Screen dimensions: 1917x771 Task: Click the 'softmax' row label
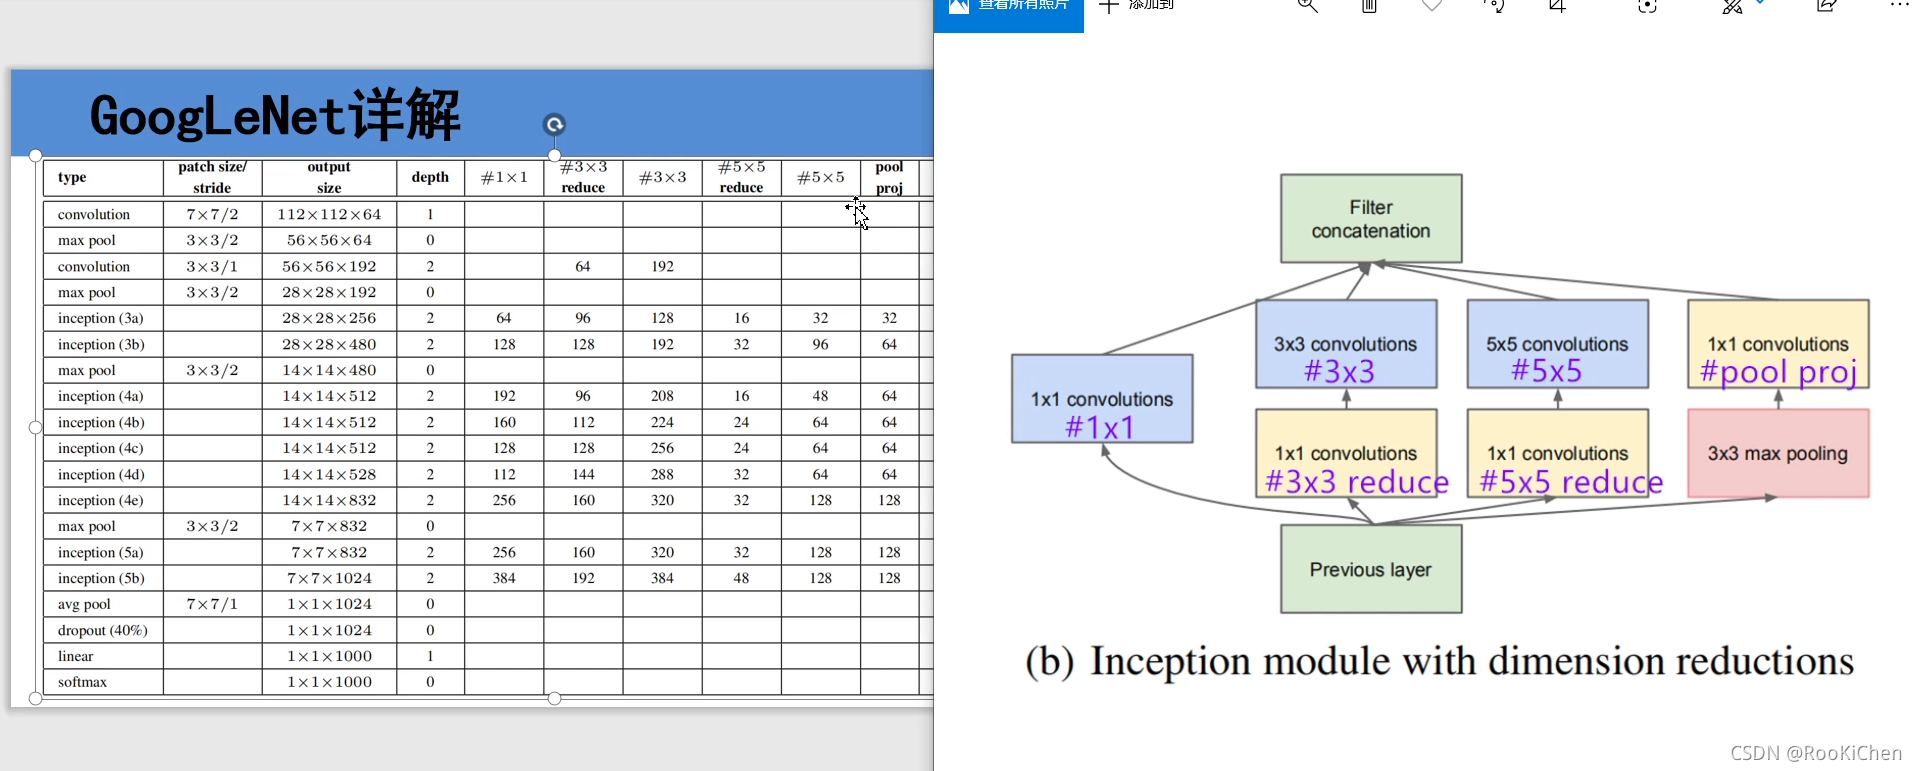point(82,682)
